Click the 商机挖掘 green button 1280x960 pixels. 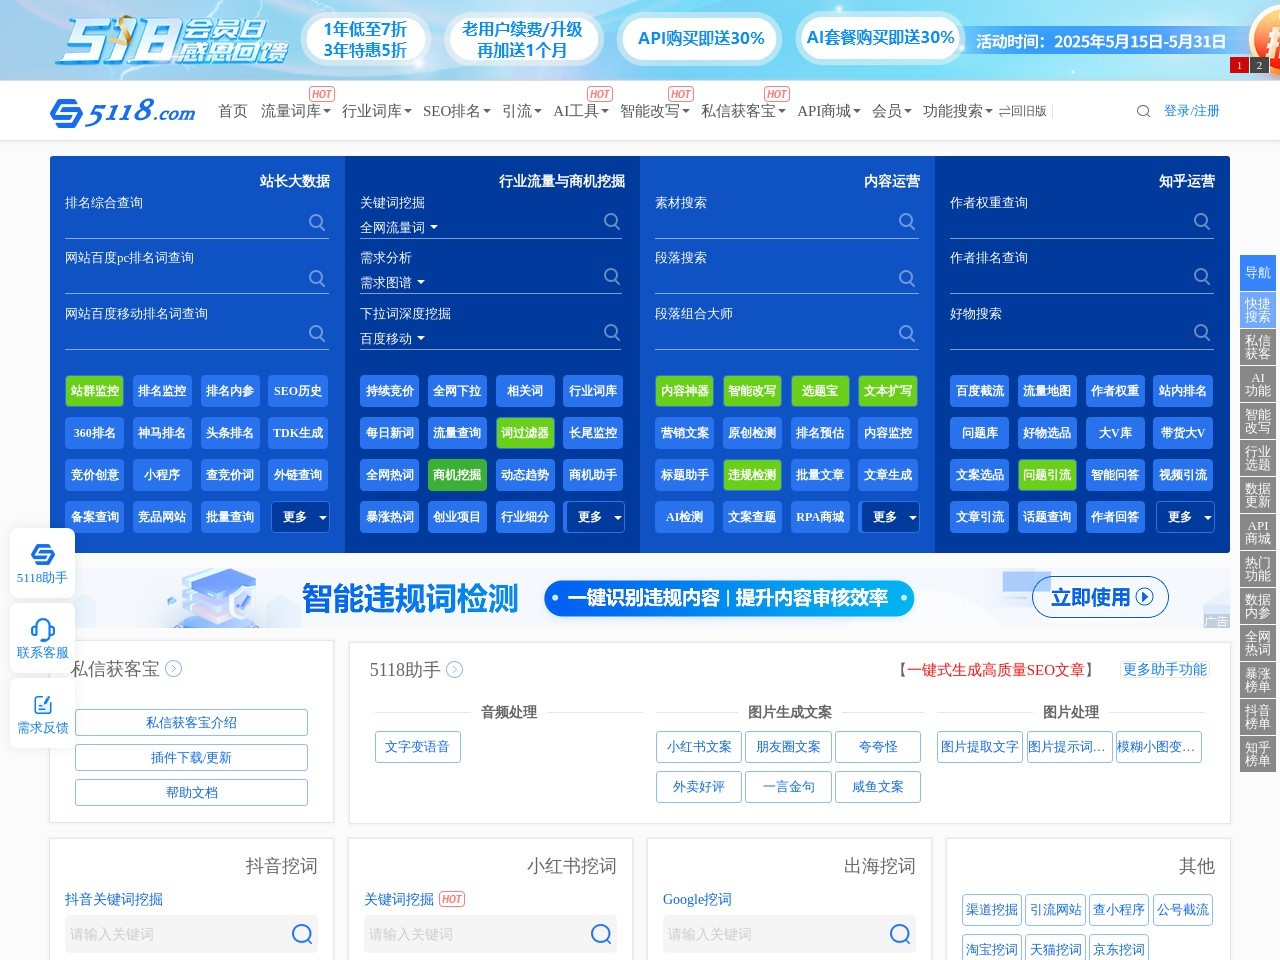coord(457,475)
